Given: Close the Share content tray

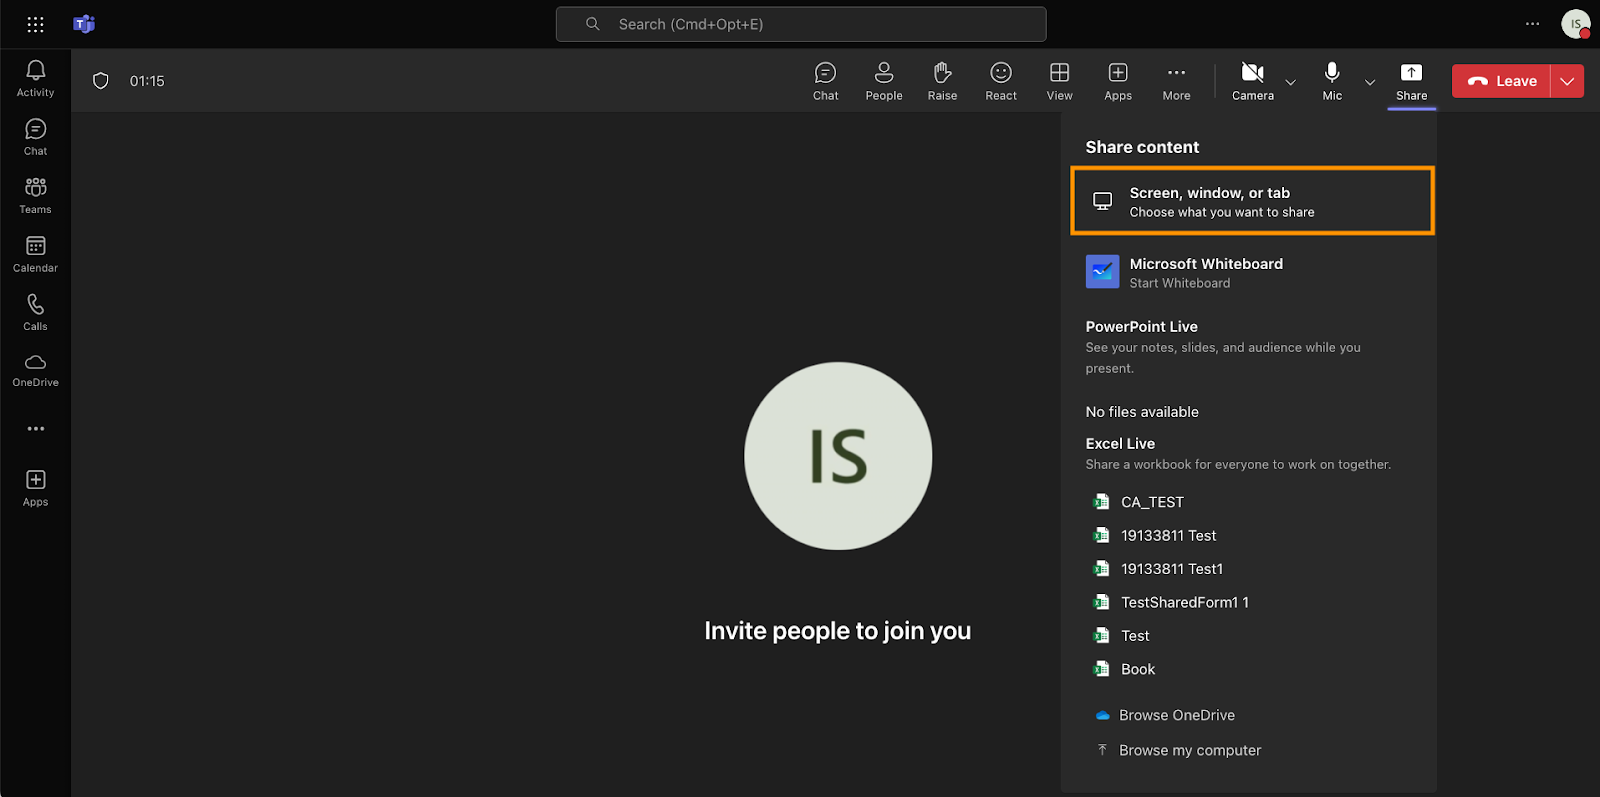Looking at the screenshot, I should tap(1411, 81).
